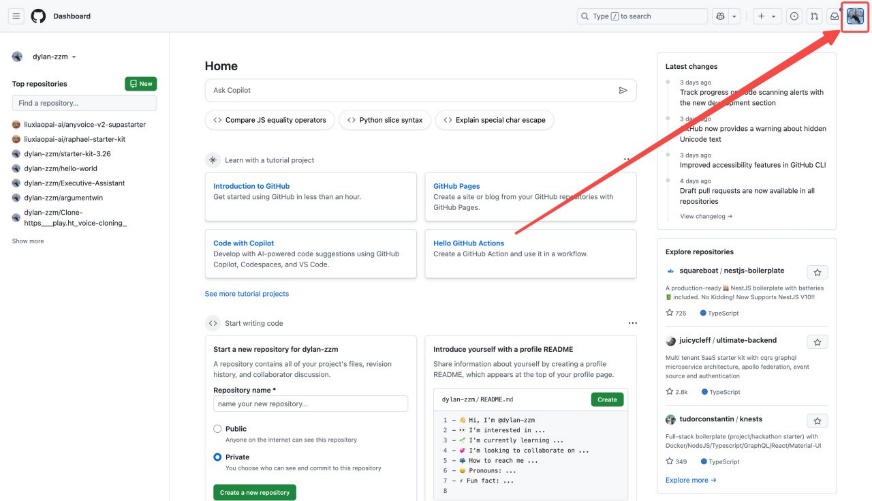Select the Private repository visibility option
The width and height of the screenshot is (872, 501).
(218, 457)
